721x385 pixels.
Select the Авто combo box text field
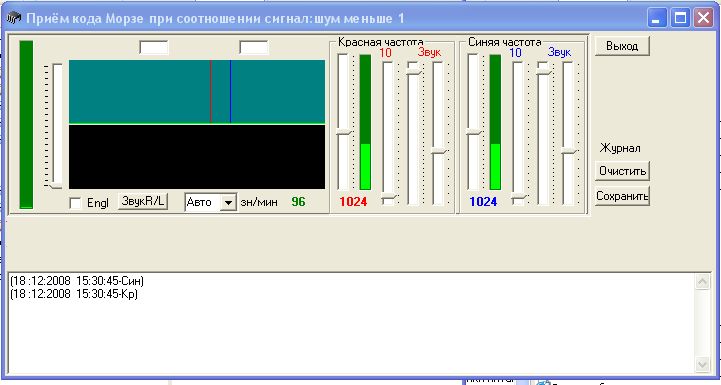tap(202, 202)
